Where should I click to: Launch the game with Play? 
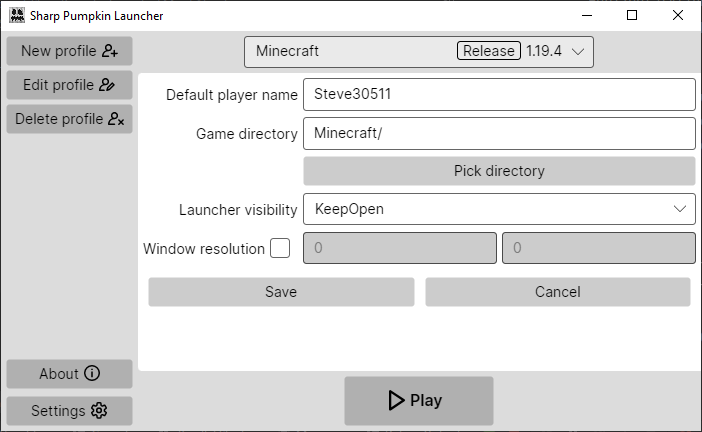coord(419,400)
